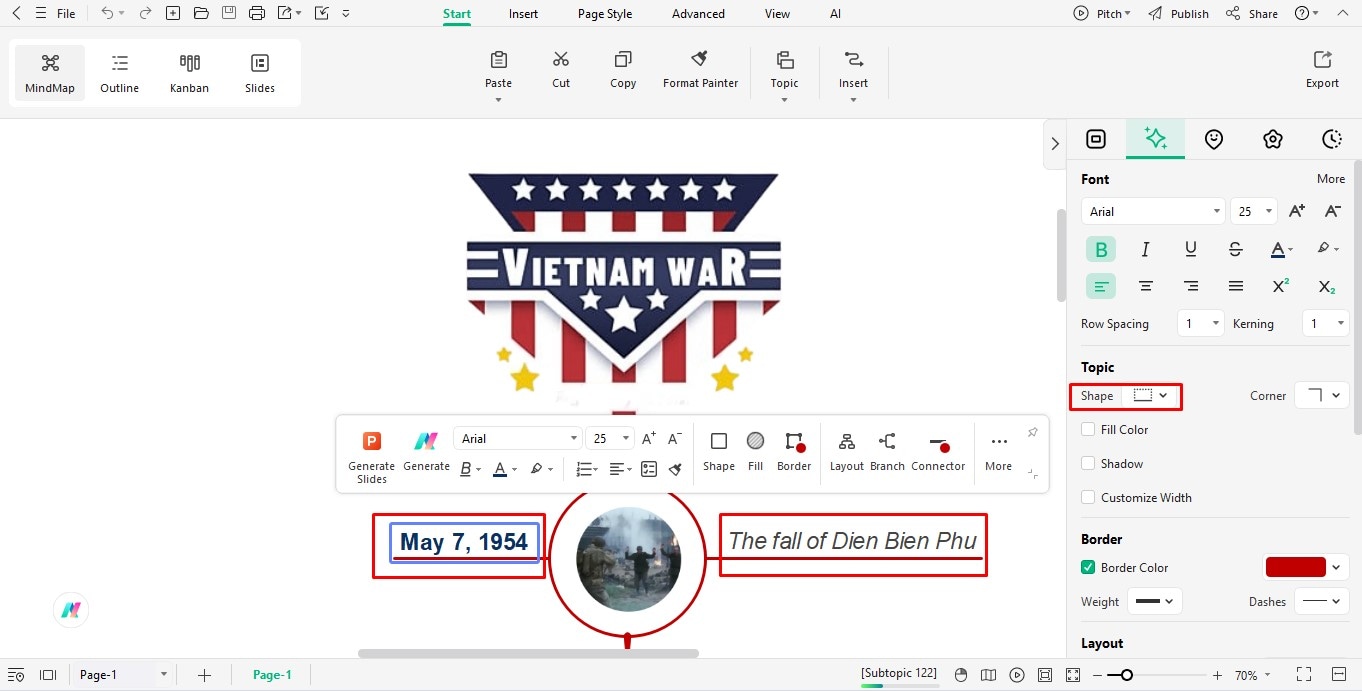Viewport: 1362px width, 691px height.
Task: Click the Publish button
Action: pos(1178,14)
